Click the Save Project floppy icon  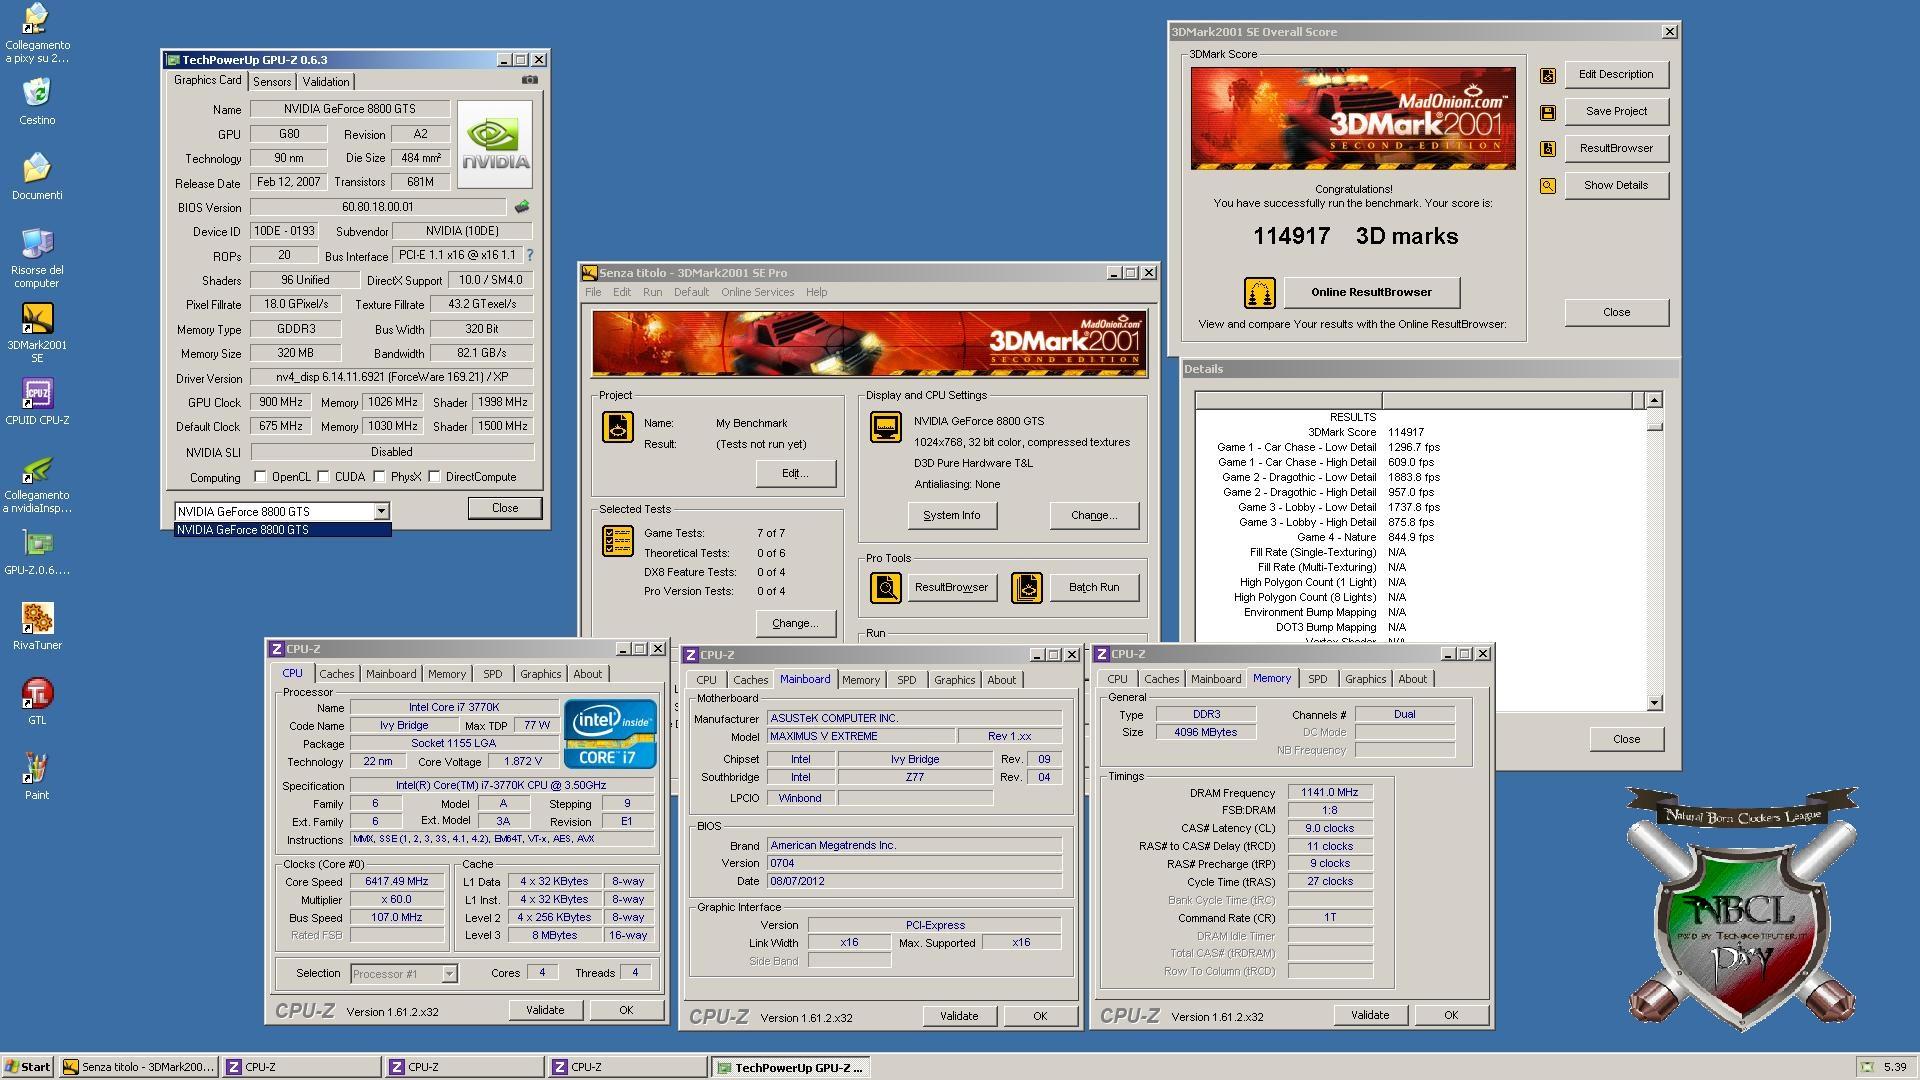[x=1548, y=112]
